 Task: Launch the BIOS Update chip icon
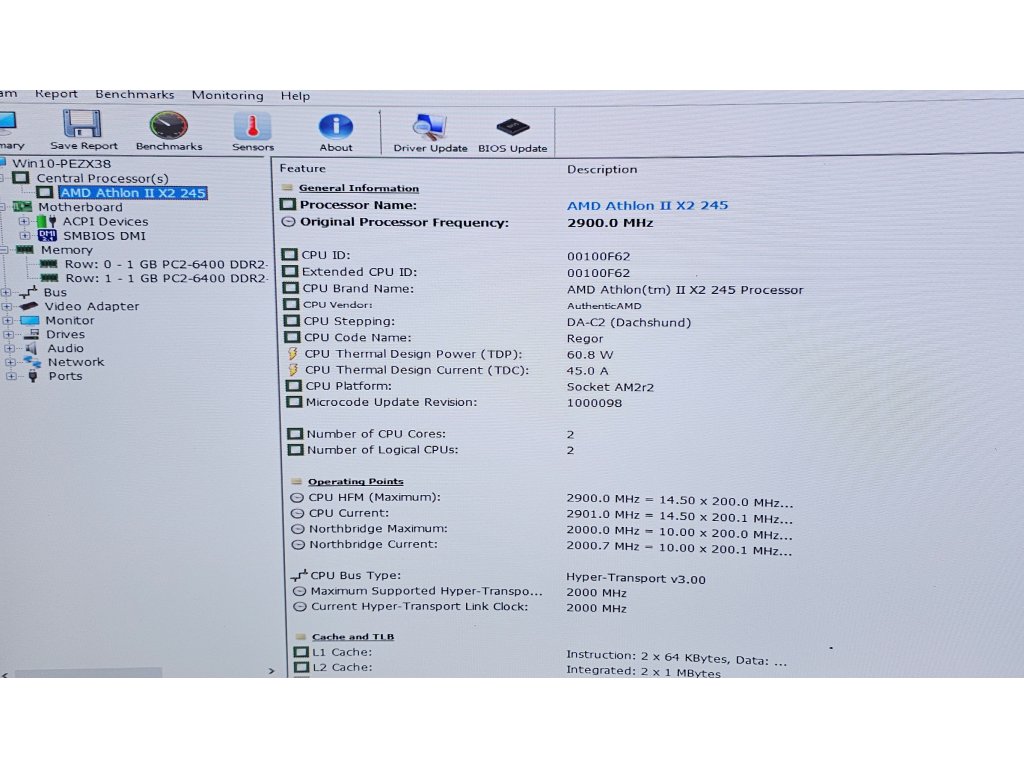513,127
